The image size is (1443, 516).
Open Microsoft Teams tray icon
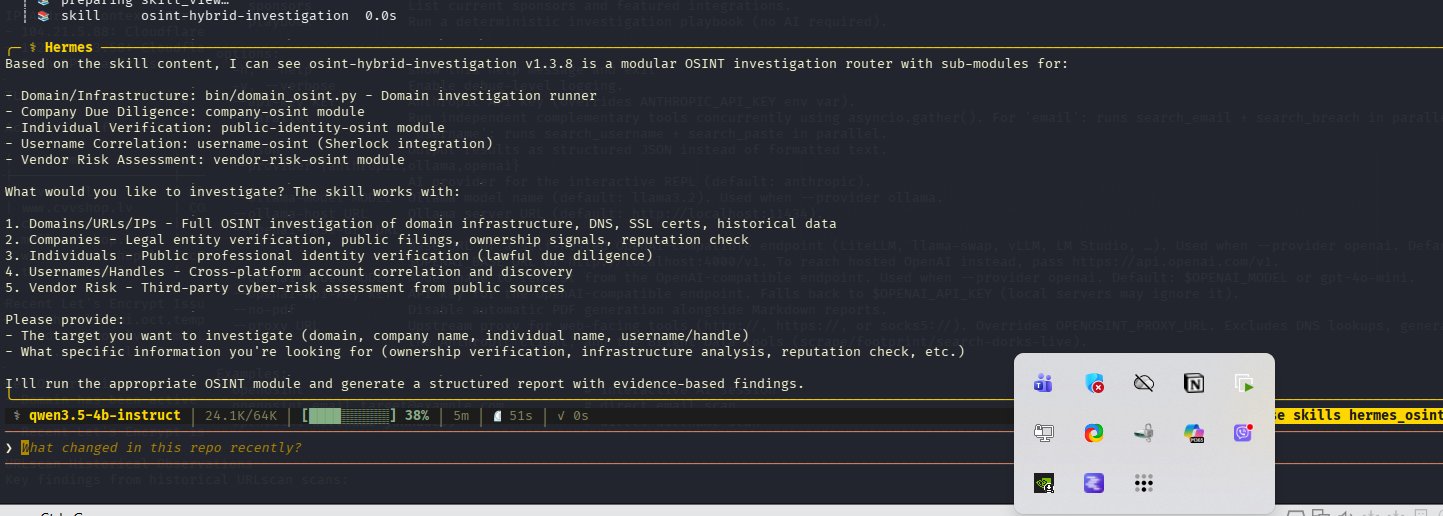1043,383
